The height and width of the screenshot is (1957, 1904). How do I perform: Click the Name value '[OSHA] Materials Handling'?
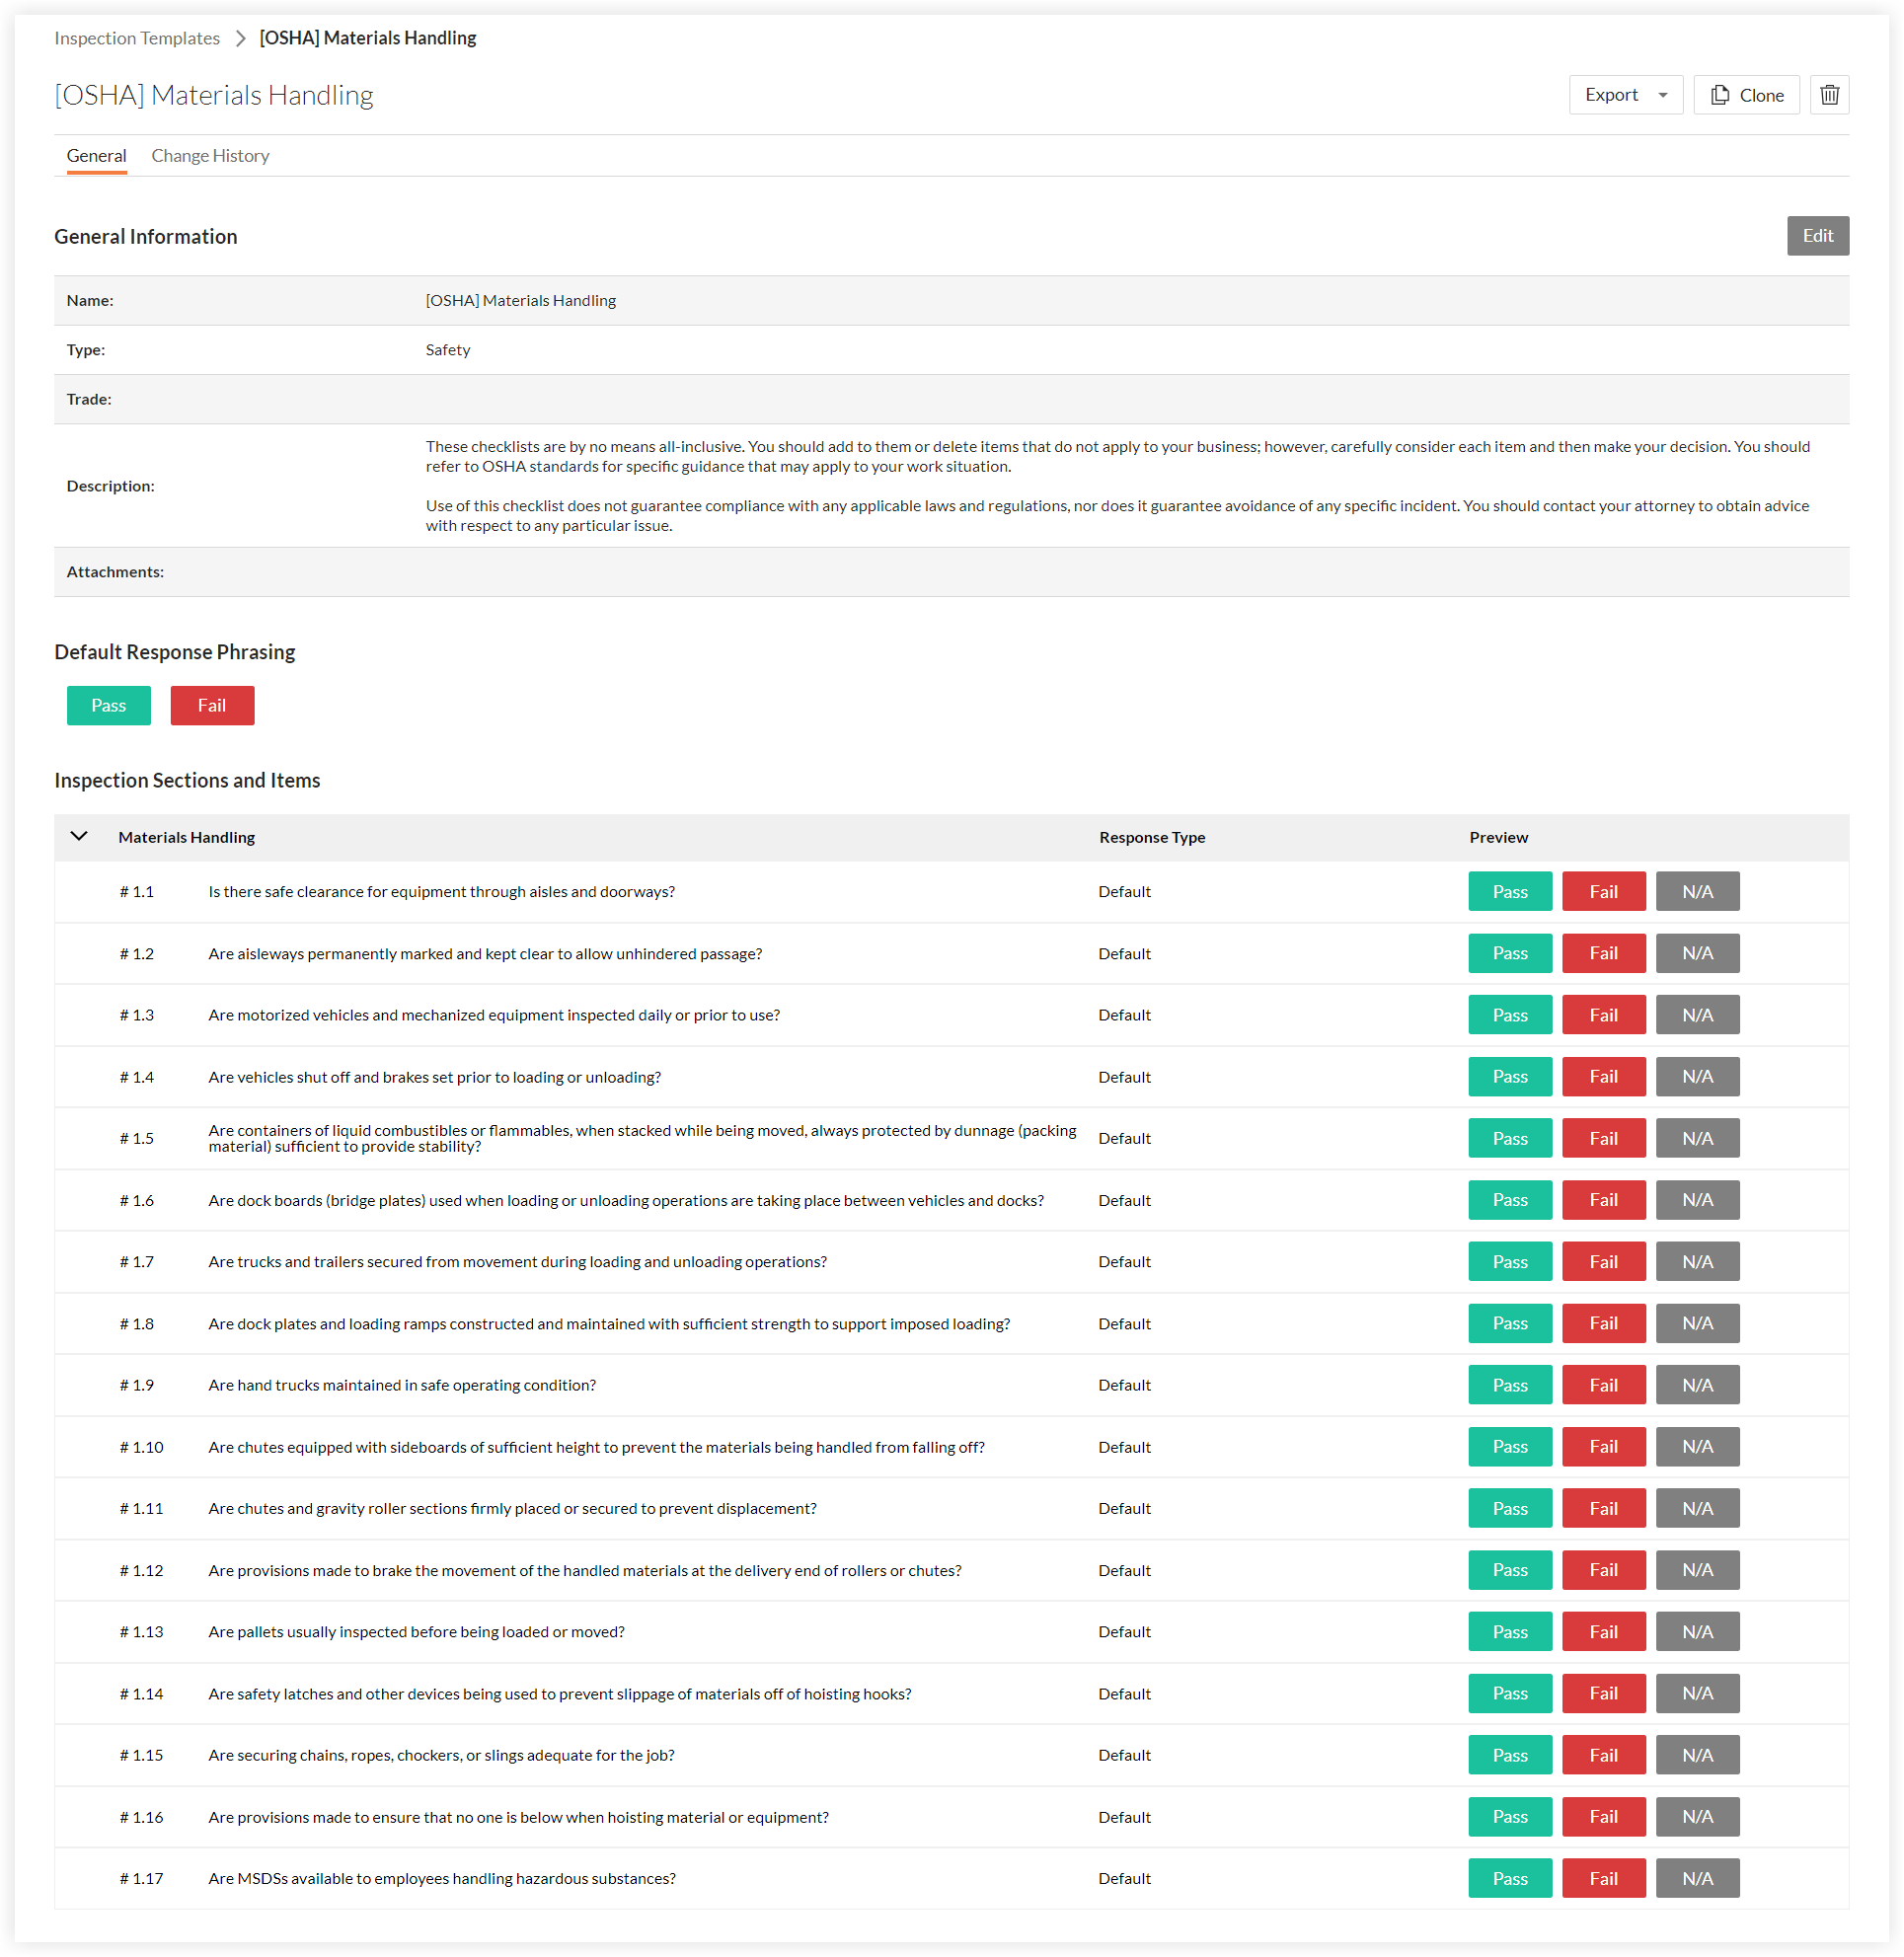pyautogui.click(x=520, y=300)
